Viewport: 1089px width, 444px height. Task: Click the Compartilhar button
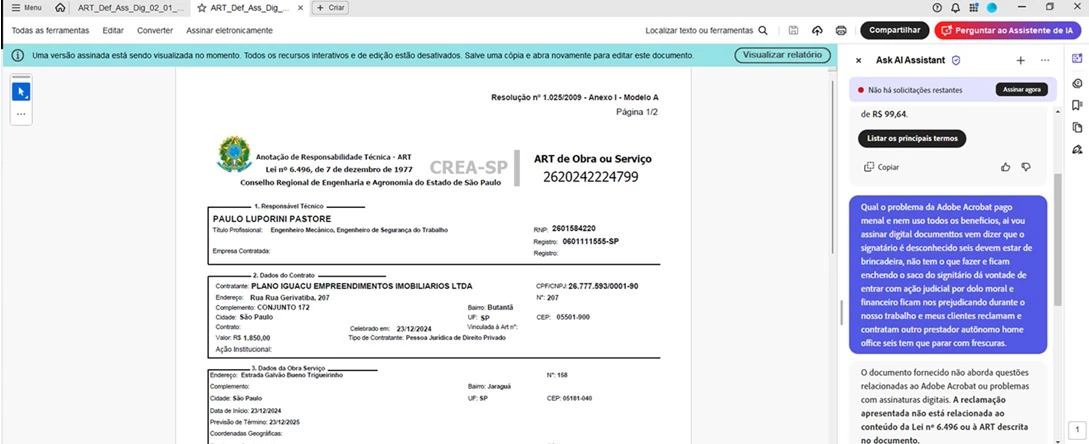(895, 31)
